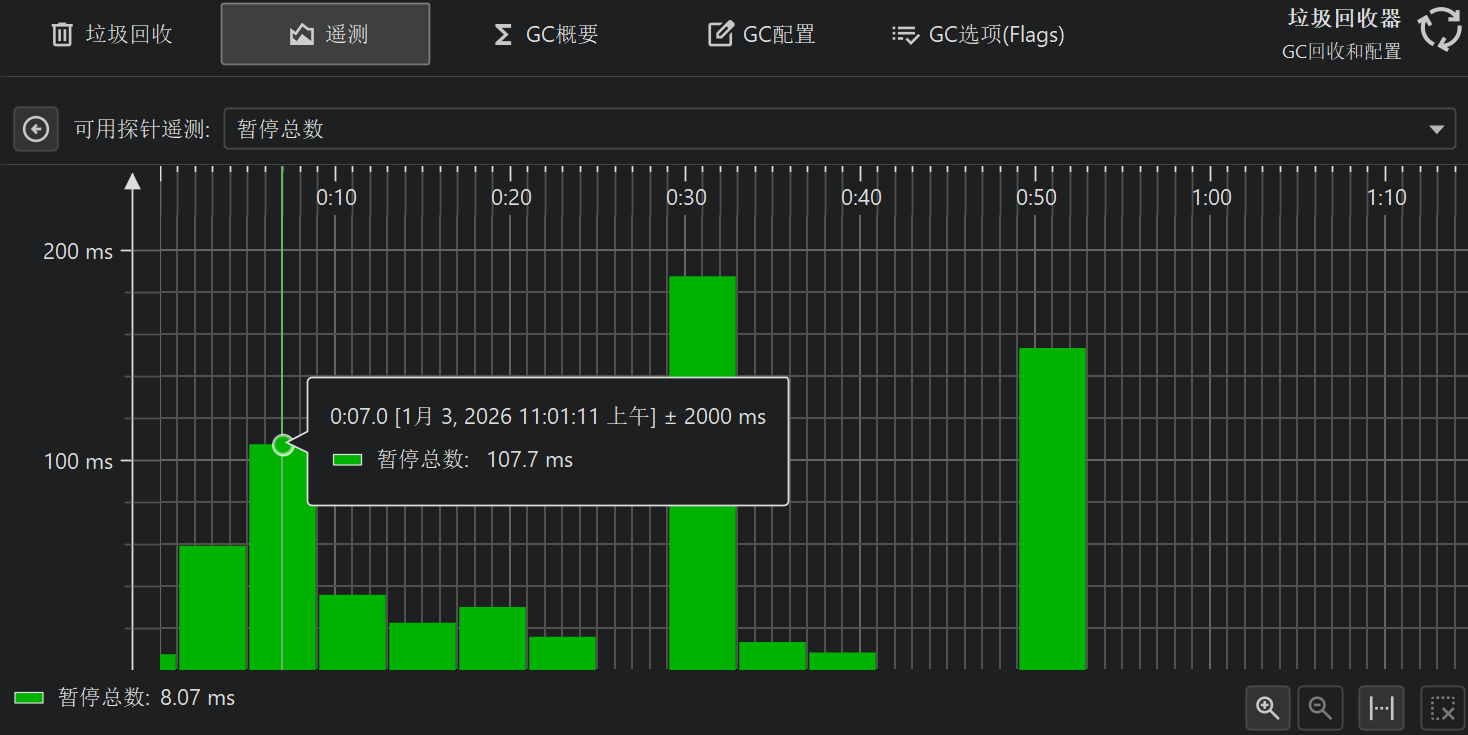Click the 可用探针遥测: label
This screenshot has height=735, width=1468.
tap(142, 129)
